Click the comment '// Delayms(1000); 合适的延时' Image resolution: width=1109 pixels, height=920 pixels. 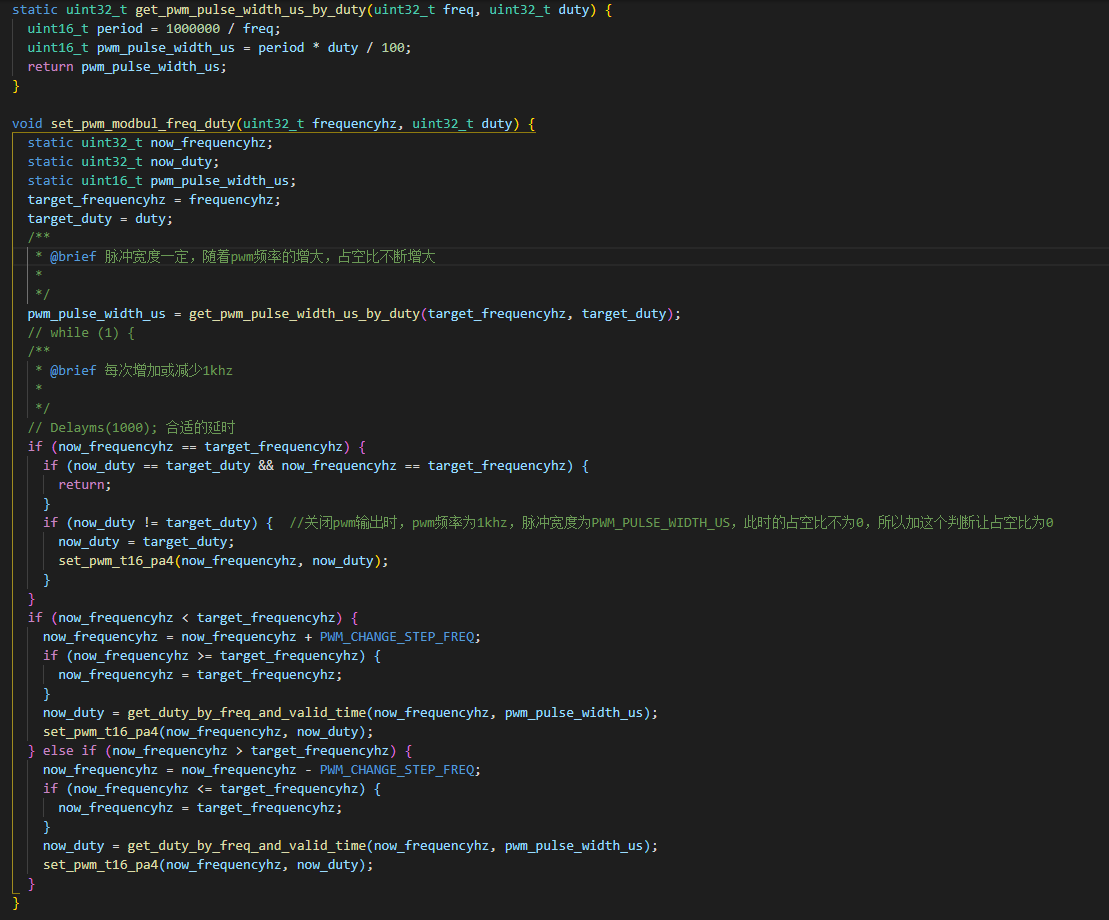tap(131, 428)
